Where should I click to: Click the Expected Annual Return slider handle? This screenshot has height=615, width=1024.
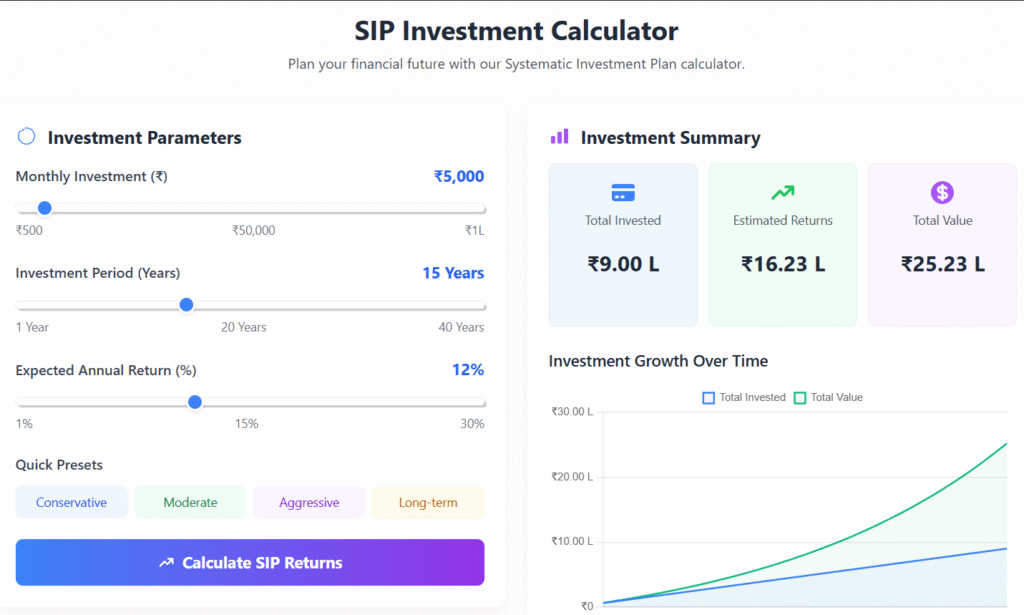[195, 402]
